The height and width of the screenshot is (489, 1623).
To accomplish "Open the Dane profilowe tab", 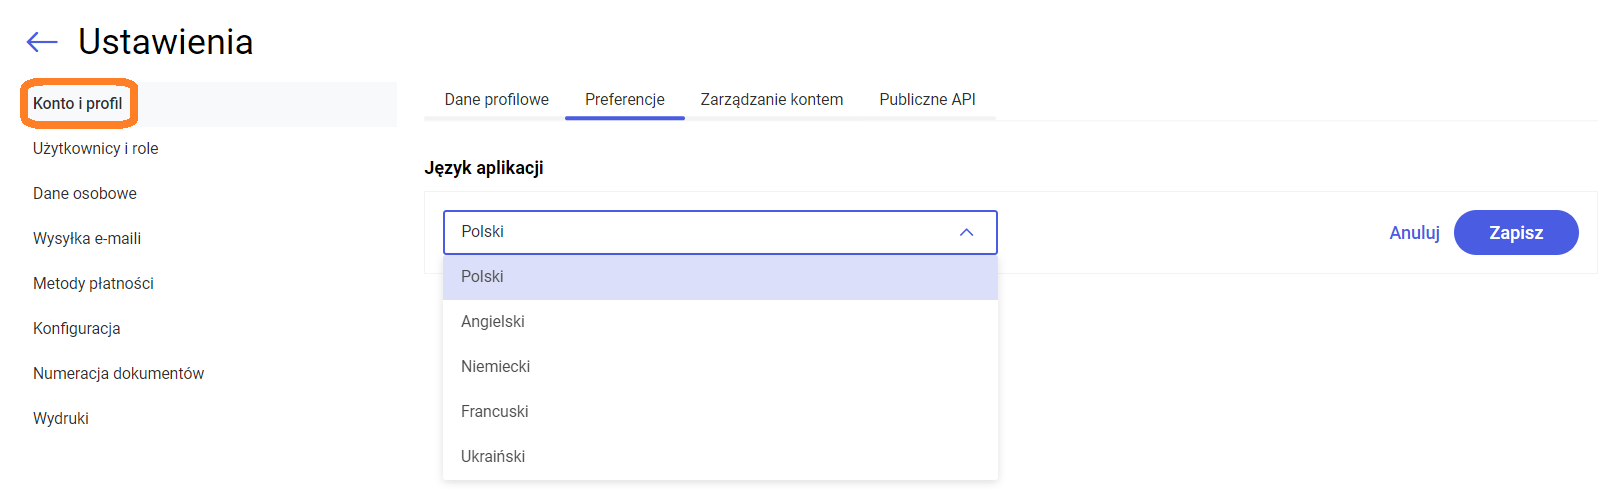I will click(x=496, y=100).
